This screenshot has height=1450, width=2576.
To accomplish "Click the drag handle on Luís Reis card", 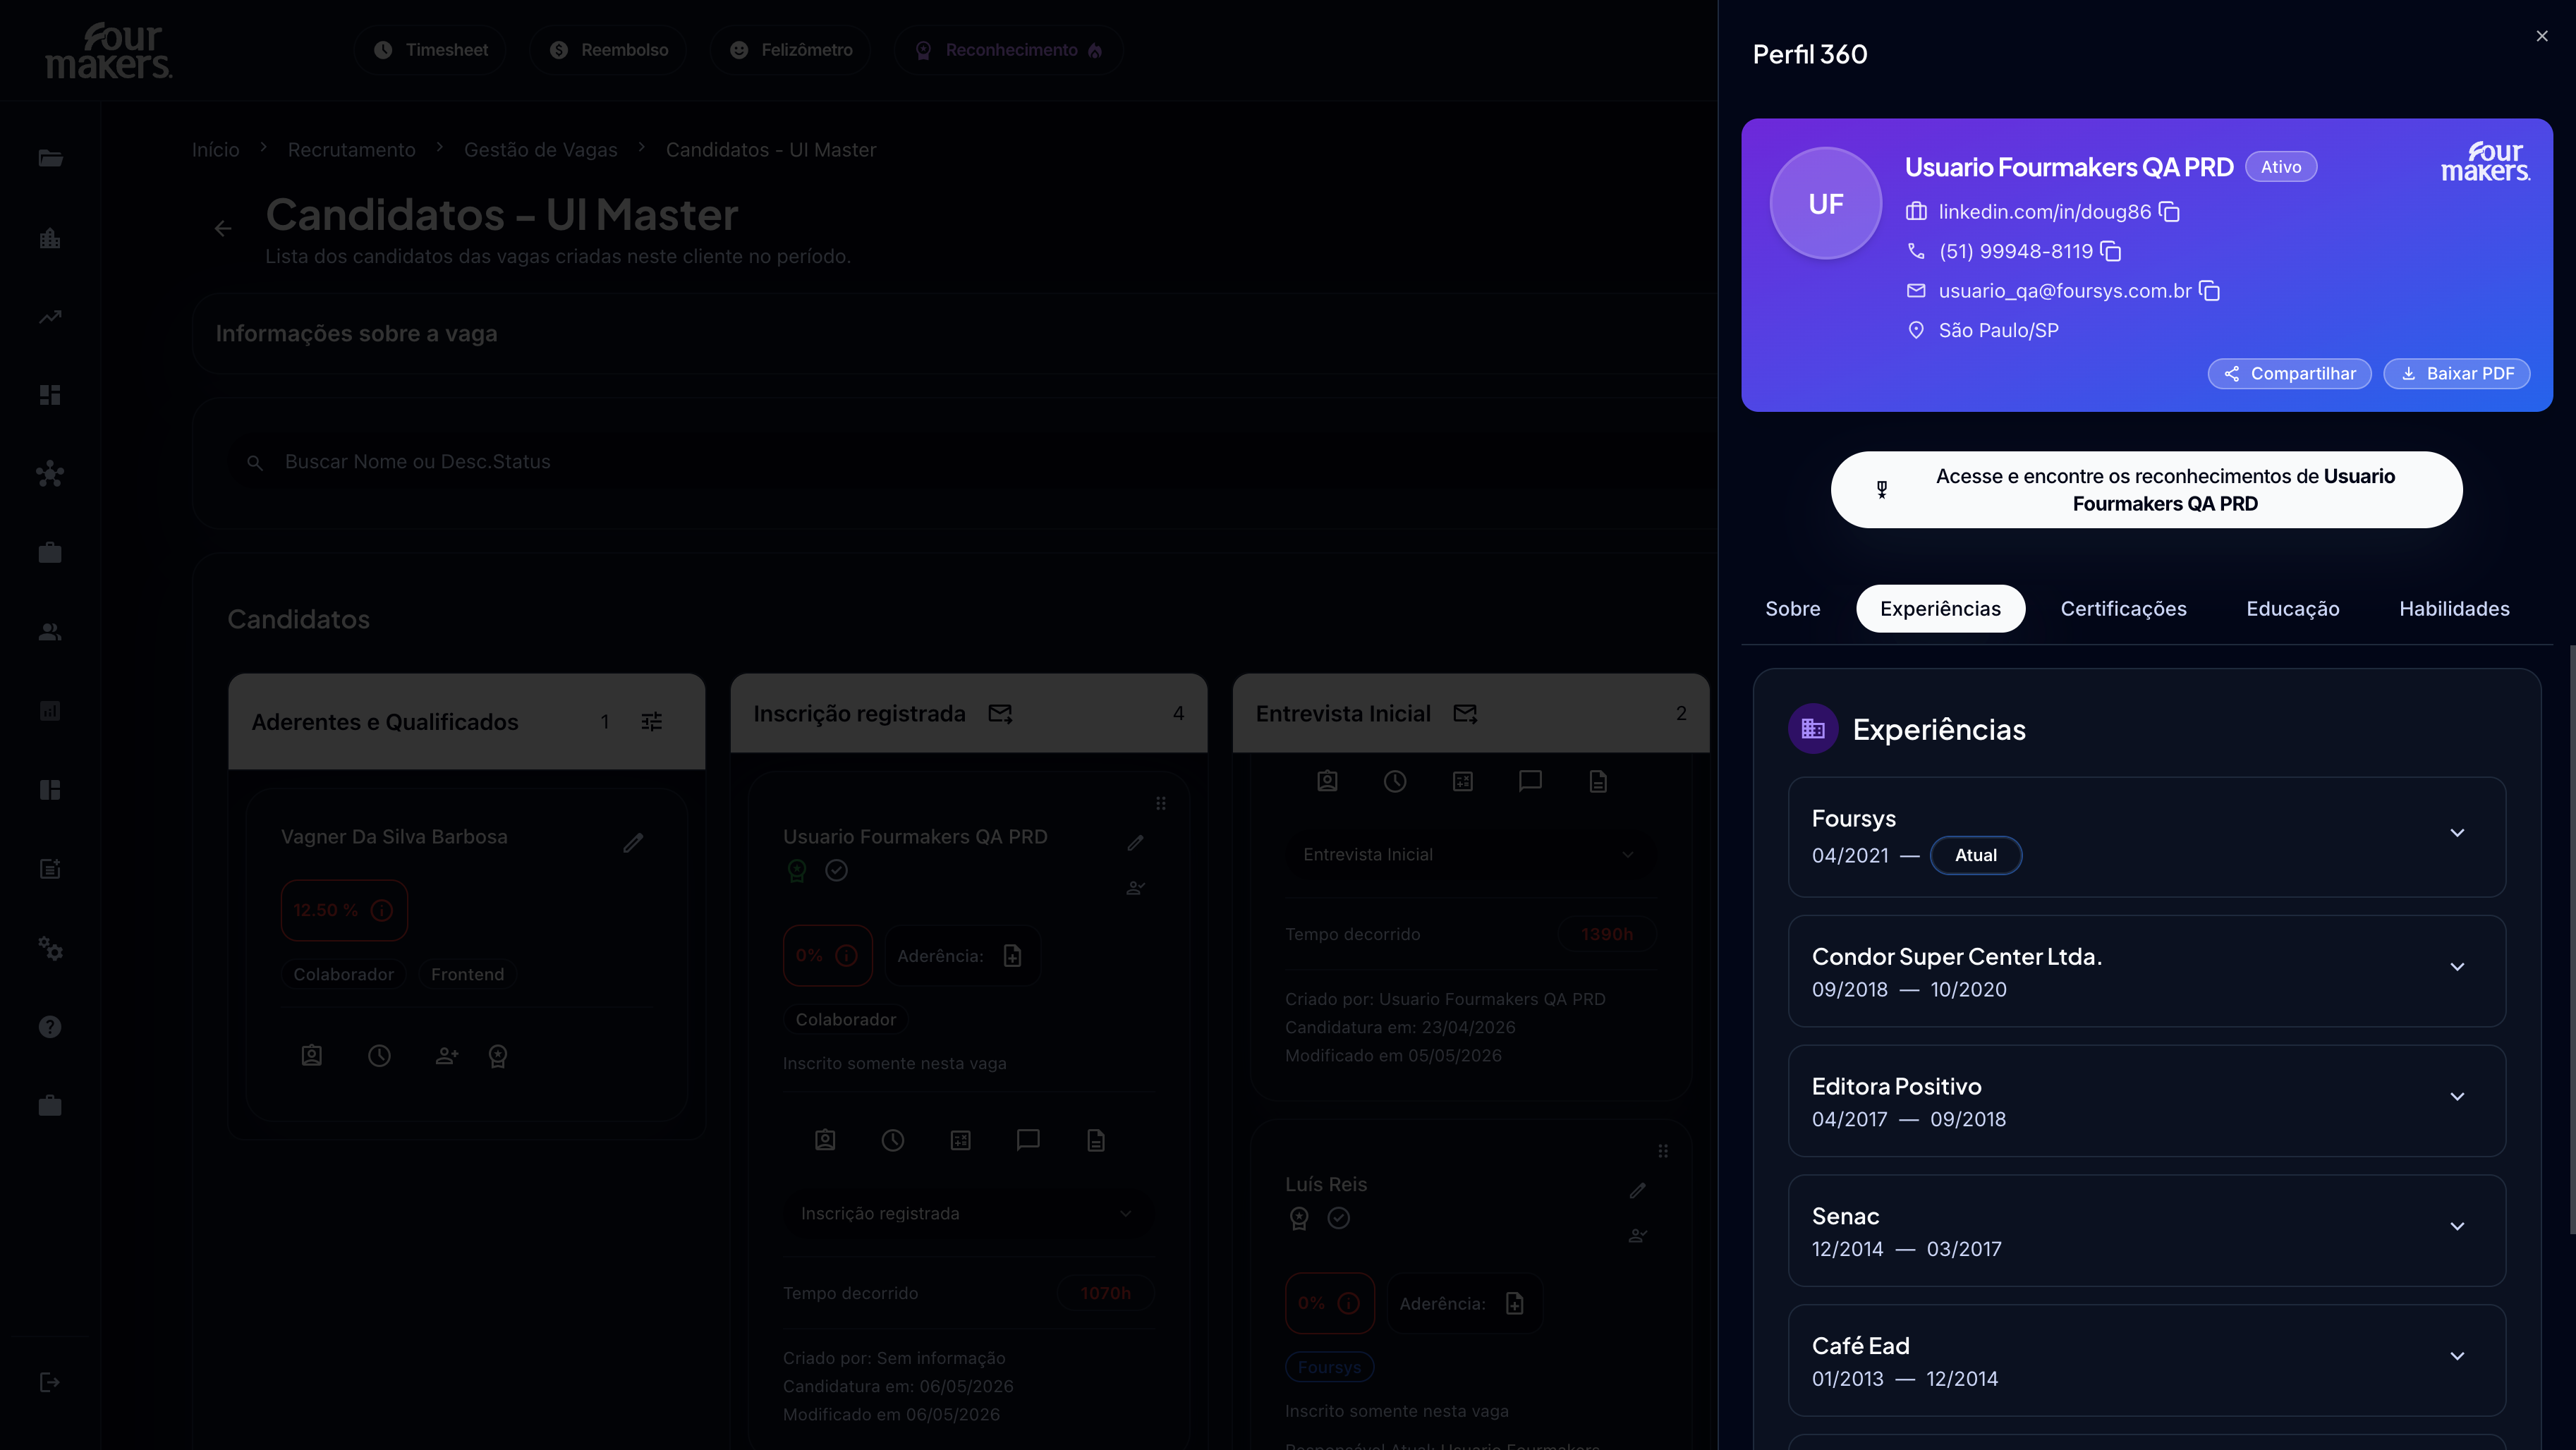I will (1663, 1151).
